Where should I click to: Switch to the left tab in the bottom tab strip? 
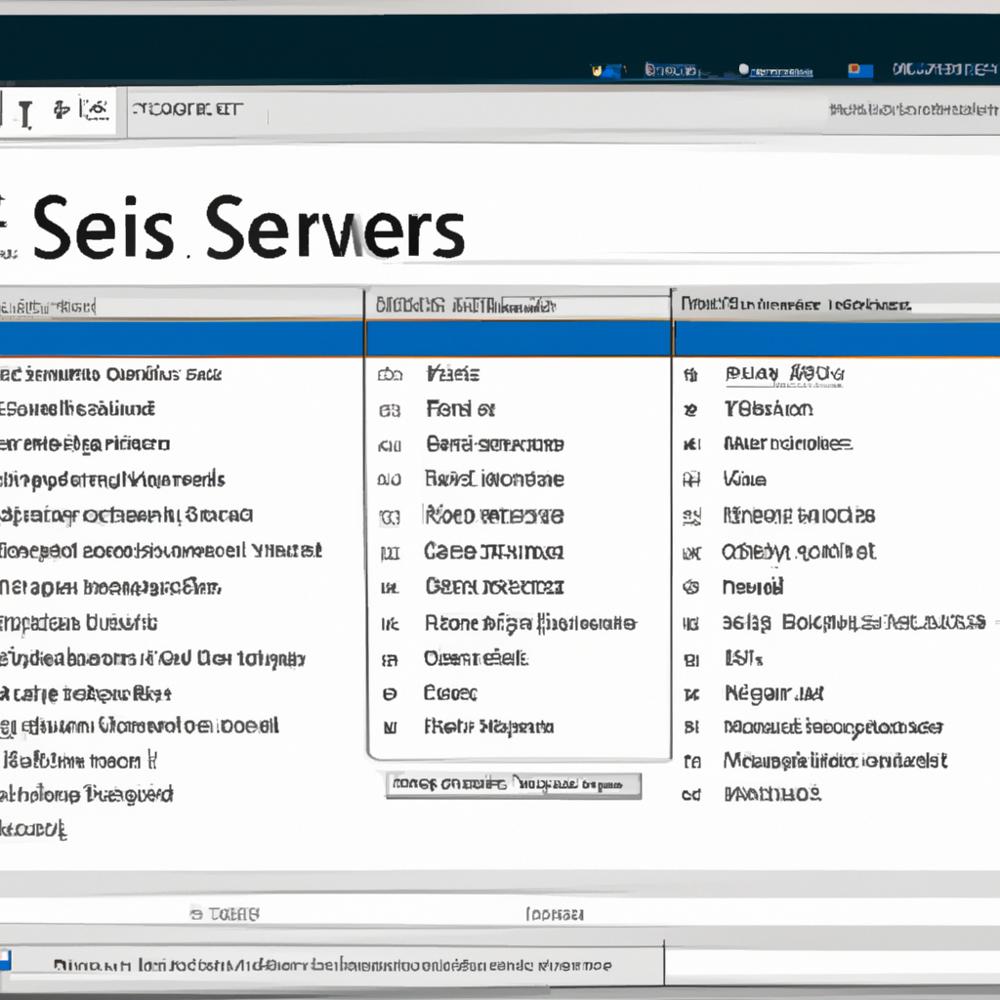(x=225, y=913)
